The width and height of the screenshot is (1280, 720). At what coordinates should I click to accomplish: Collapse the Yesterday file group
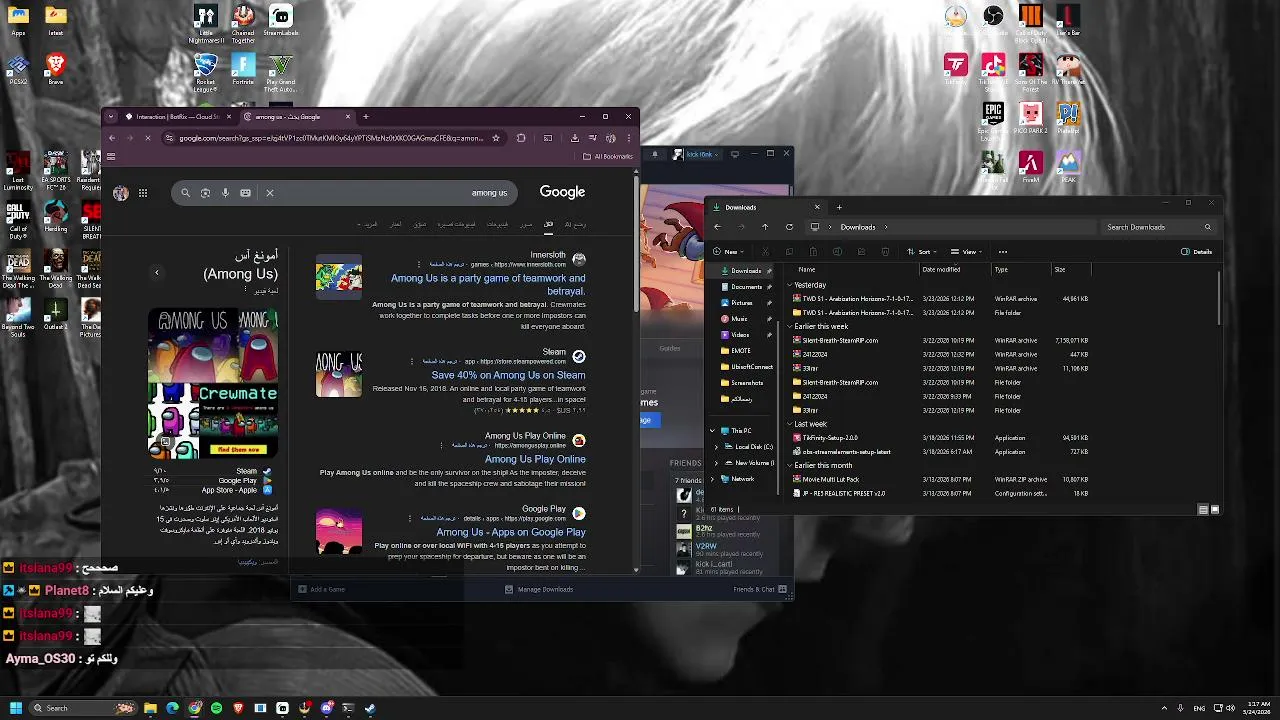tap(789, 285)
